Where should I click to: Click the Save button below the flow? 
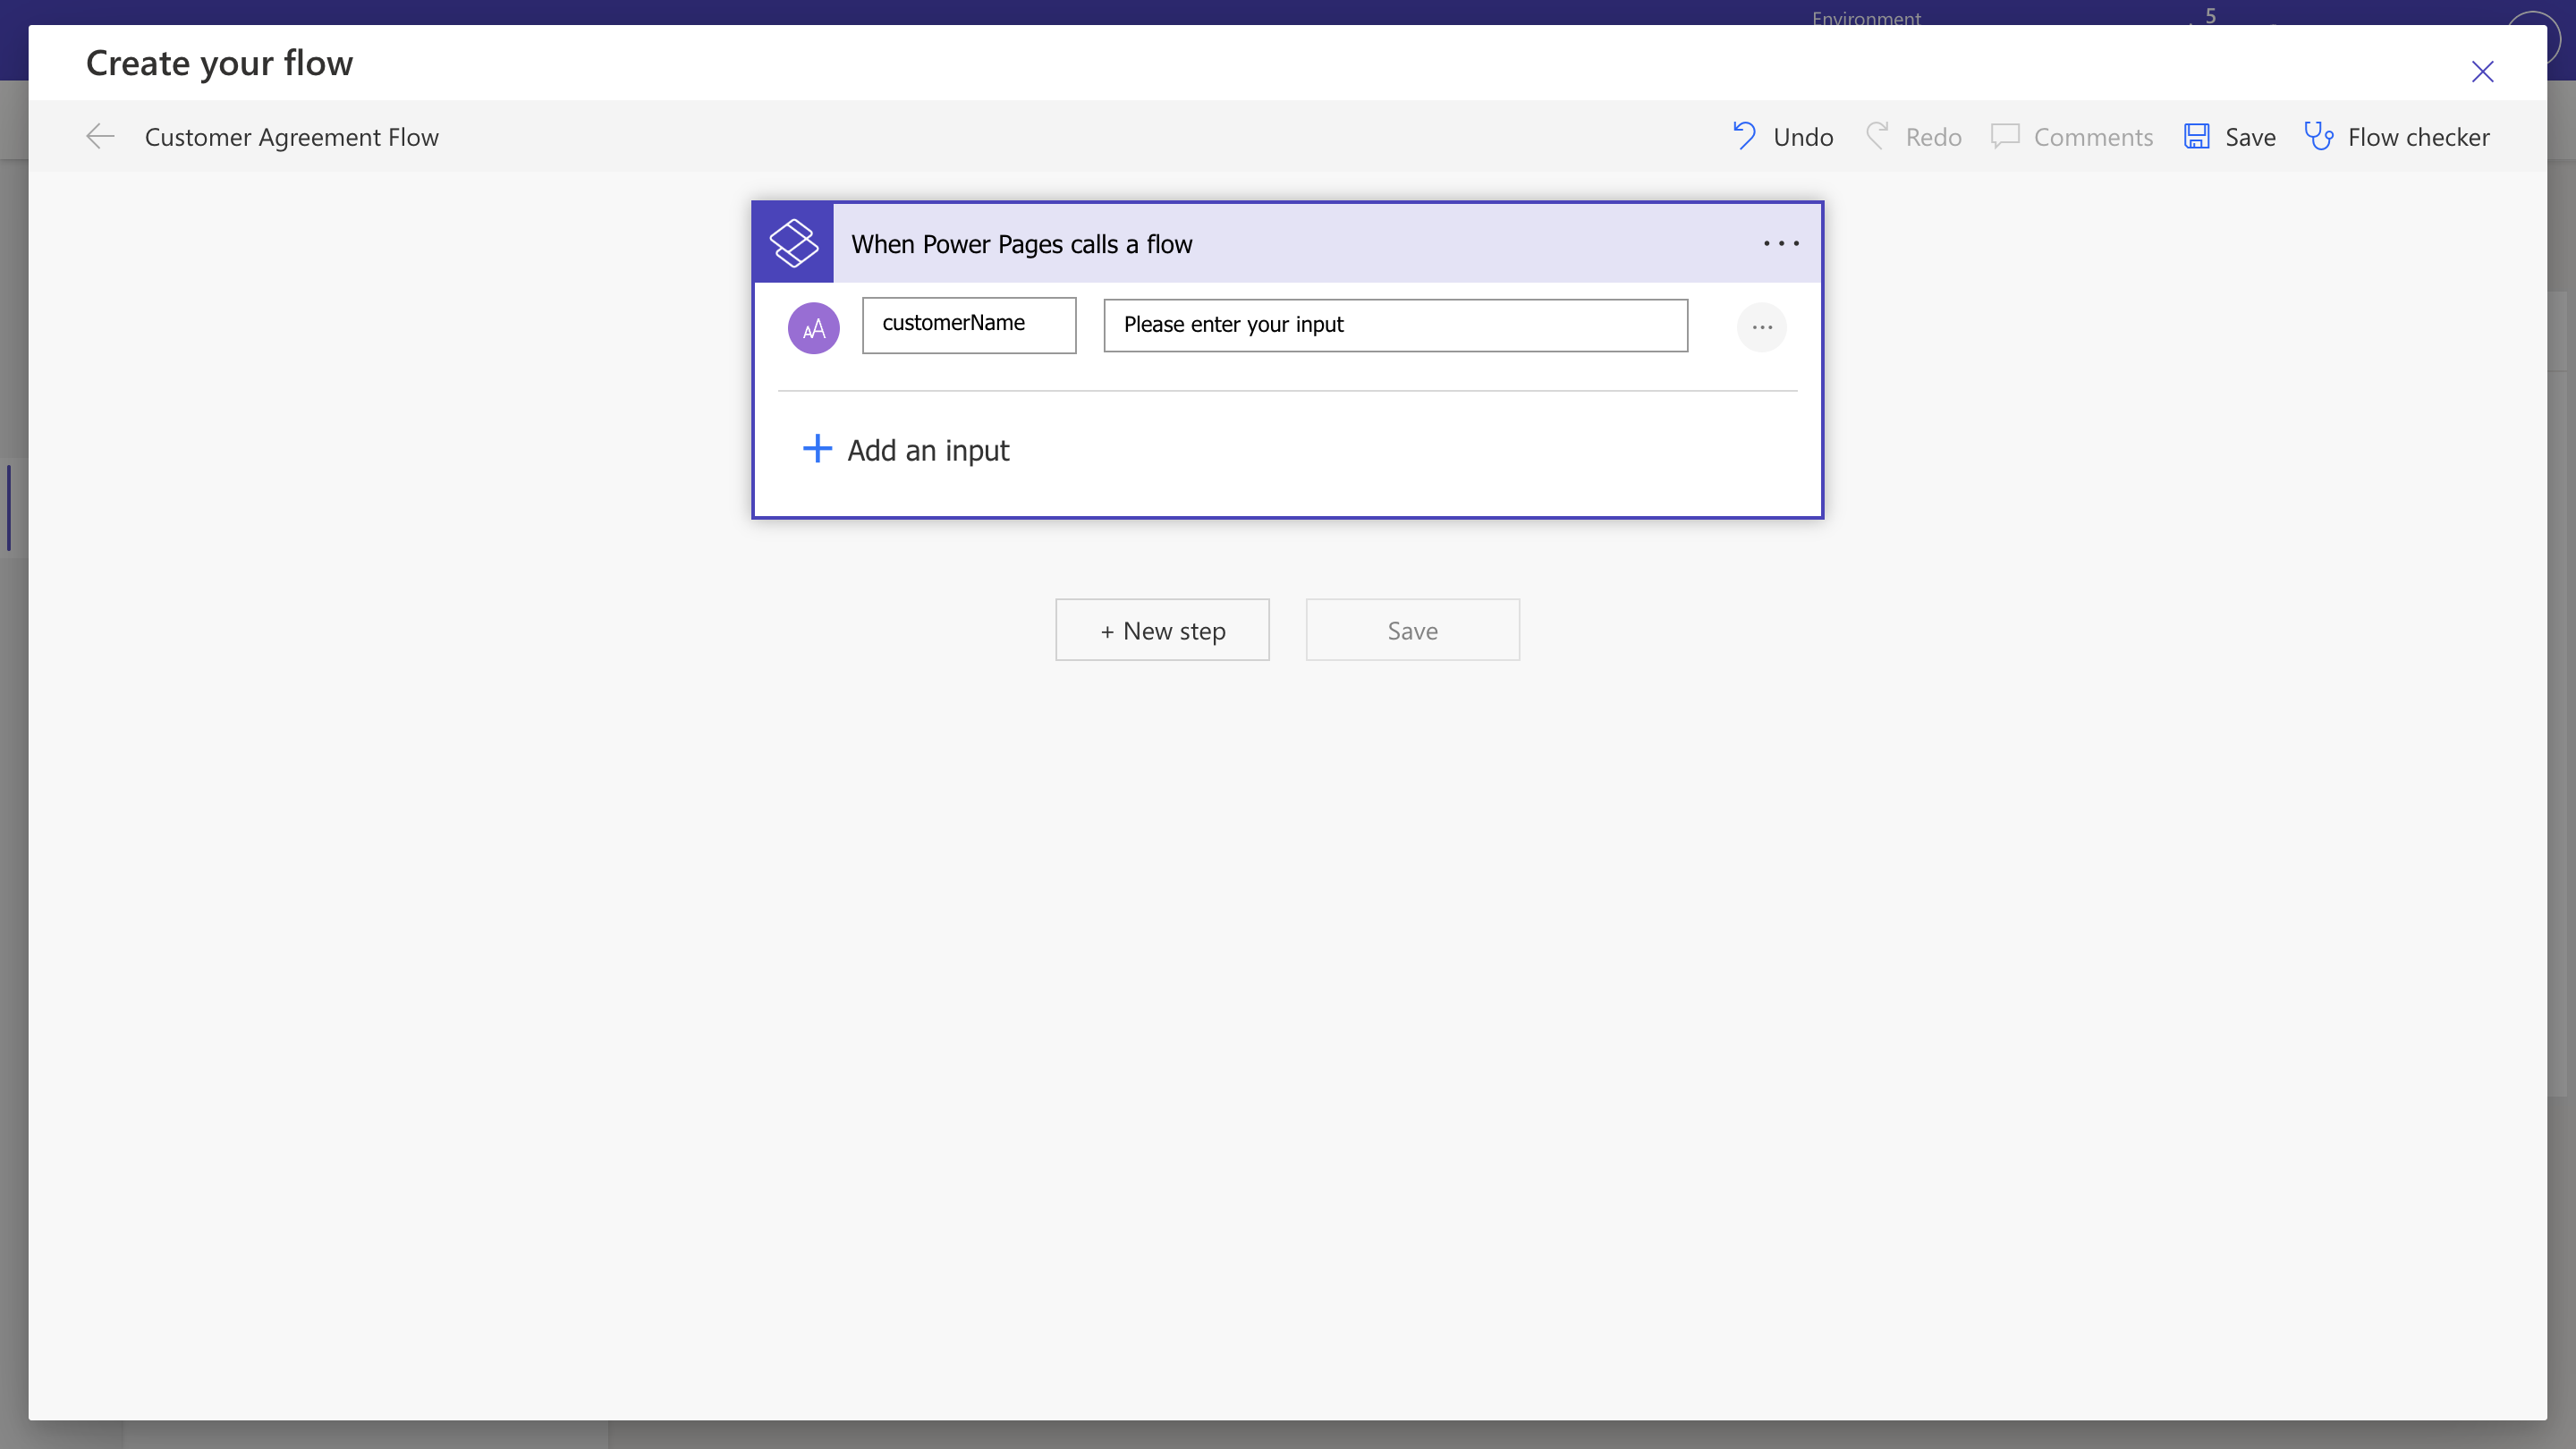click(1412, 629)
